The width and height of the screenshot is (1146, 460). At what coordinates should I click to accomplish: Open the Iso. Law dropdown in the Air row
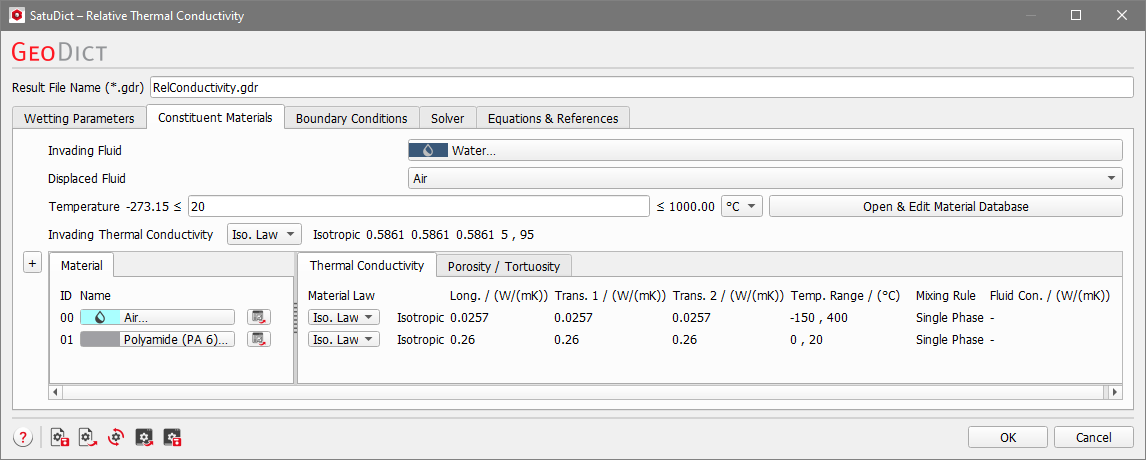click(x=344, y=317)
